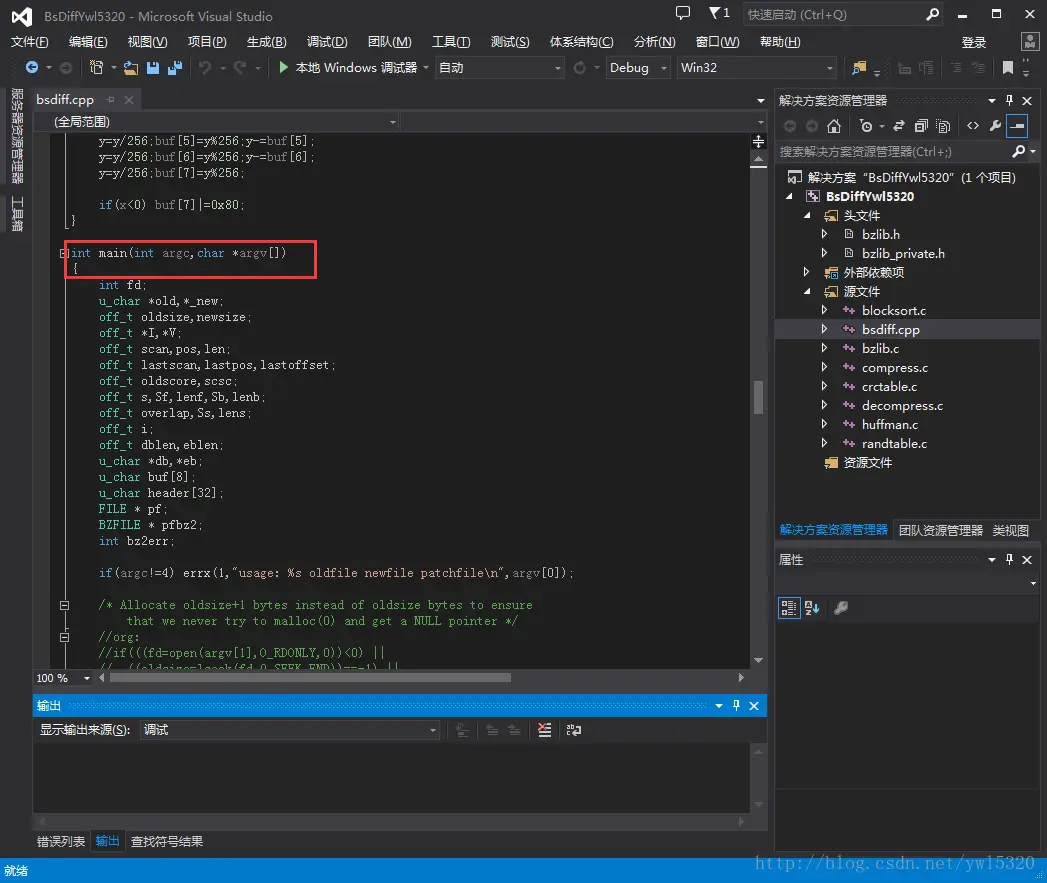Collapse the main function outline box
The width and height of the screenshot is (1047, 883).
pos(63,253)
